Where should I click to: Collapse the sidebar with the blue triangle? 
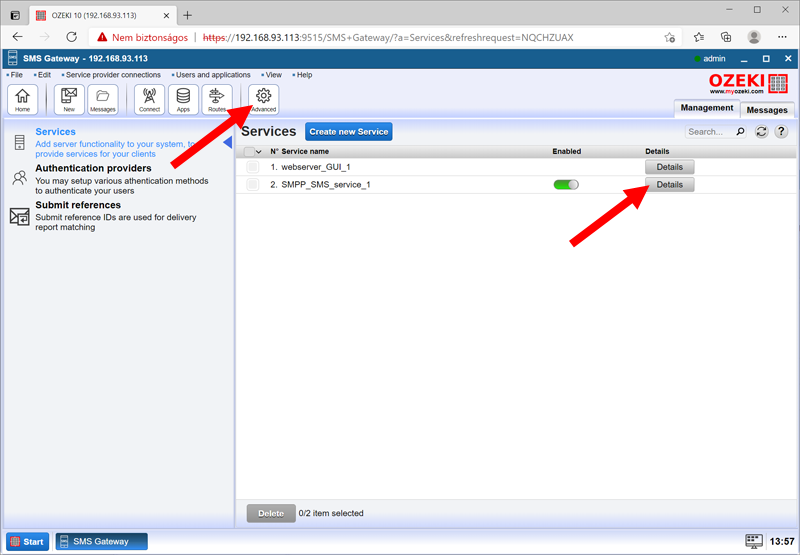pos(228,142)
